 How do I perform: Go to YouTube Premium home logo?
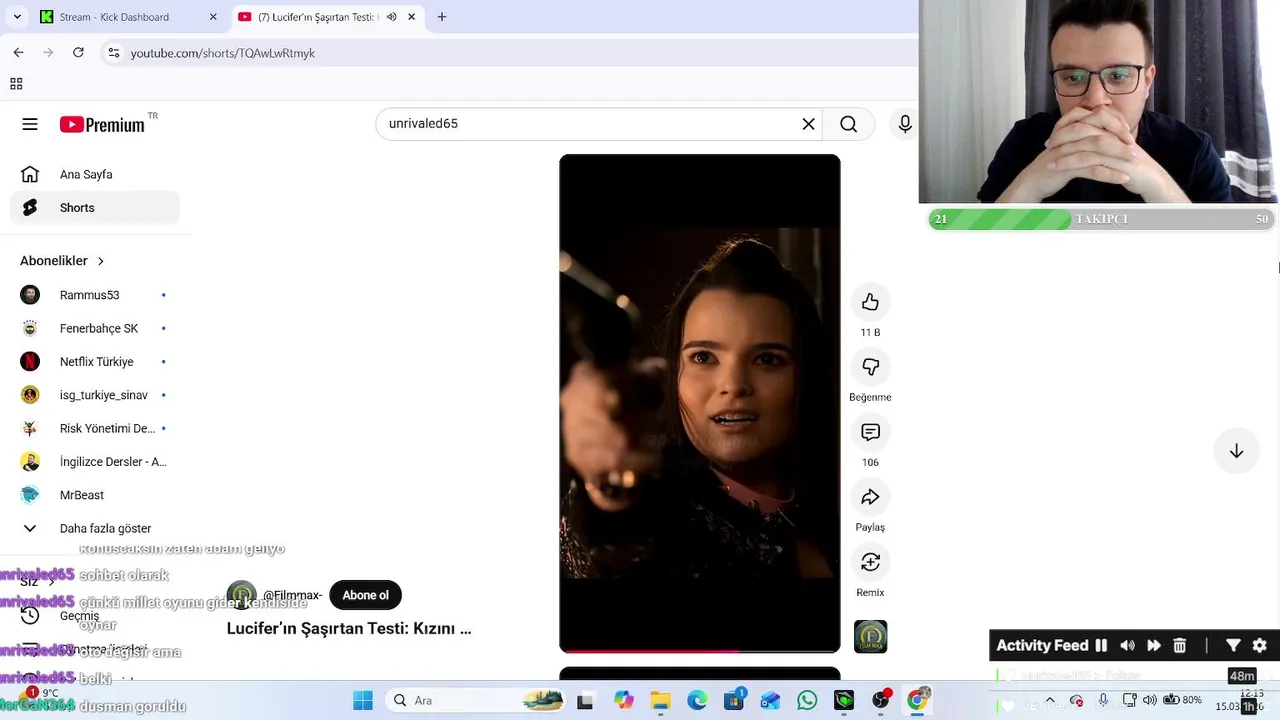click(x=102, y=124)
